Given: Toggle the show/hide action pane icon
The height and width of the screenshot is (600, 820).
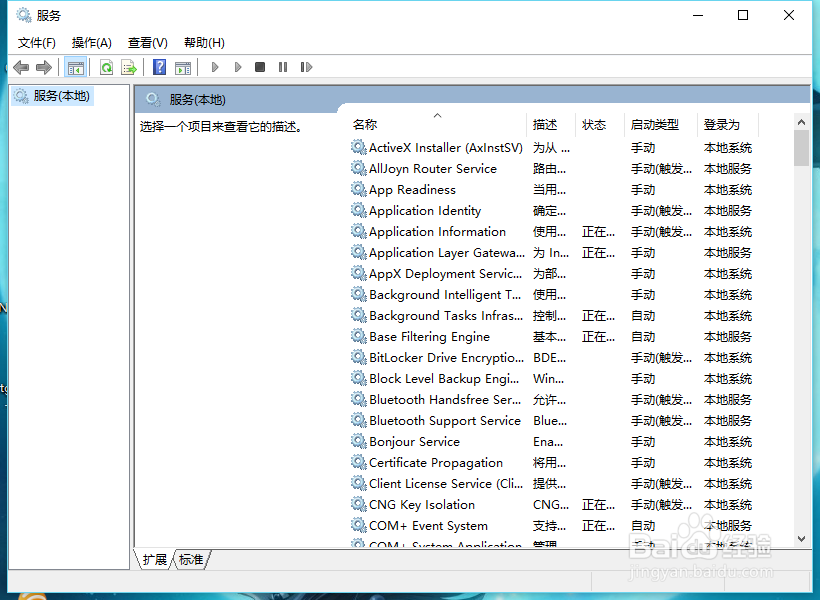Looking at the screenshot, I should coord(183,67).
